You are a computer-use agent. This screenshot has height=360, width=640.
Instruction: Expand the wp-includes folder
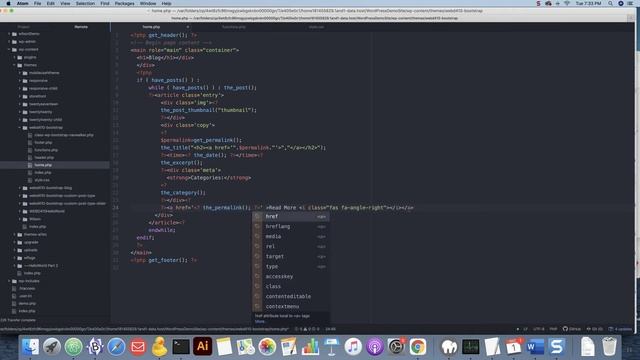coord(9,281)
